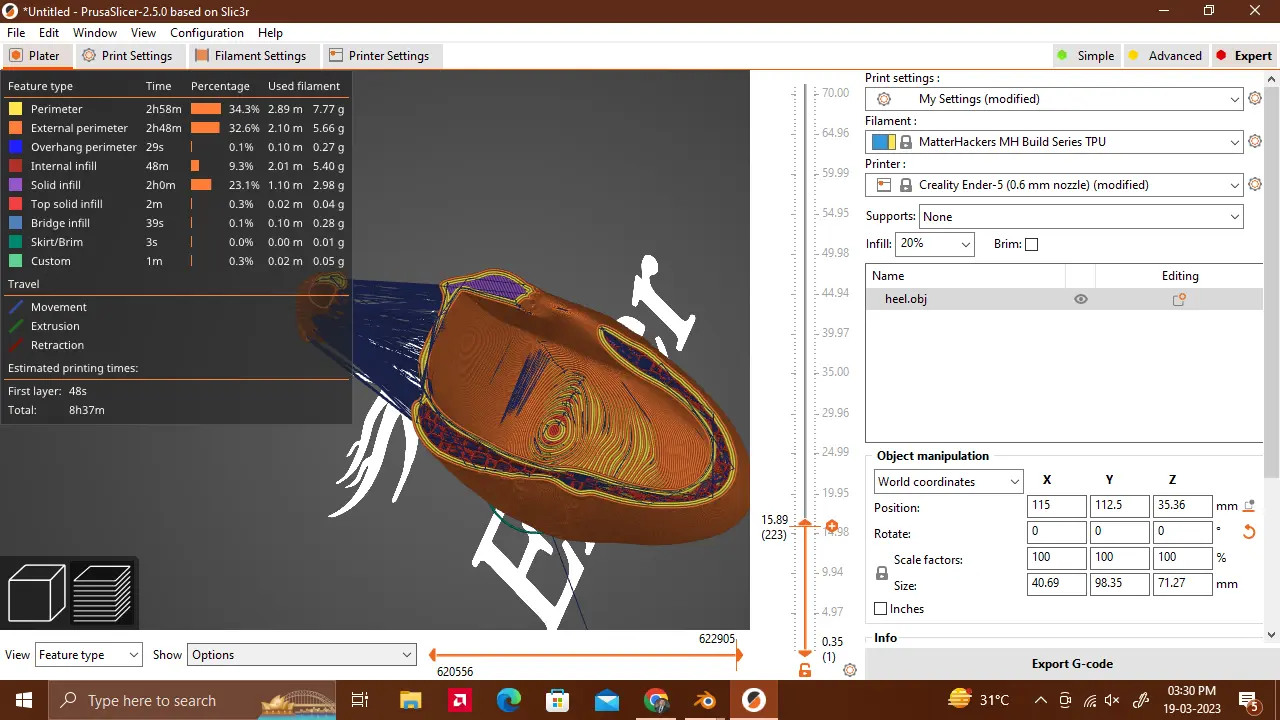Open the Window menu
The width and height of the screenshot is (1280, 720).
[95, 33]
